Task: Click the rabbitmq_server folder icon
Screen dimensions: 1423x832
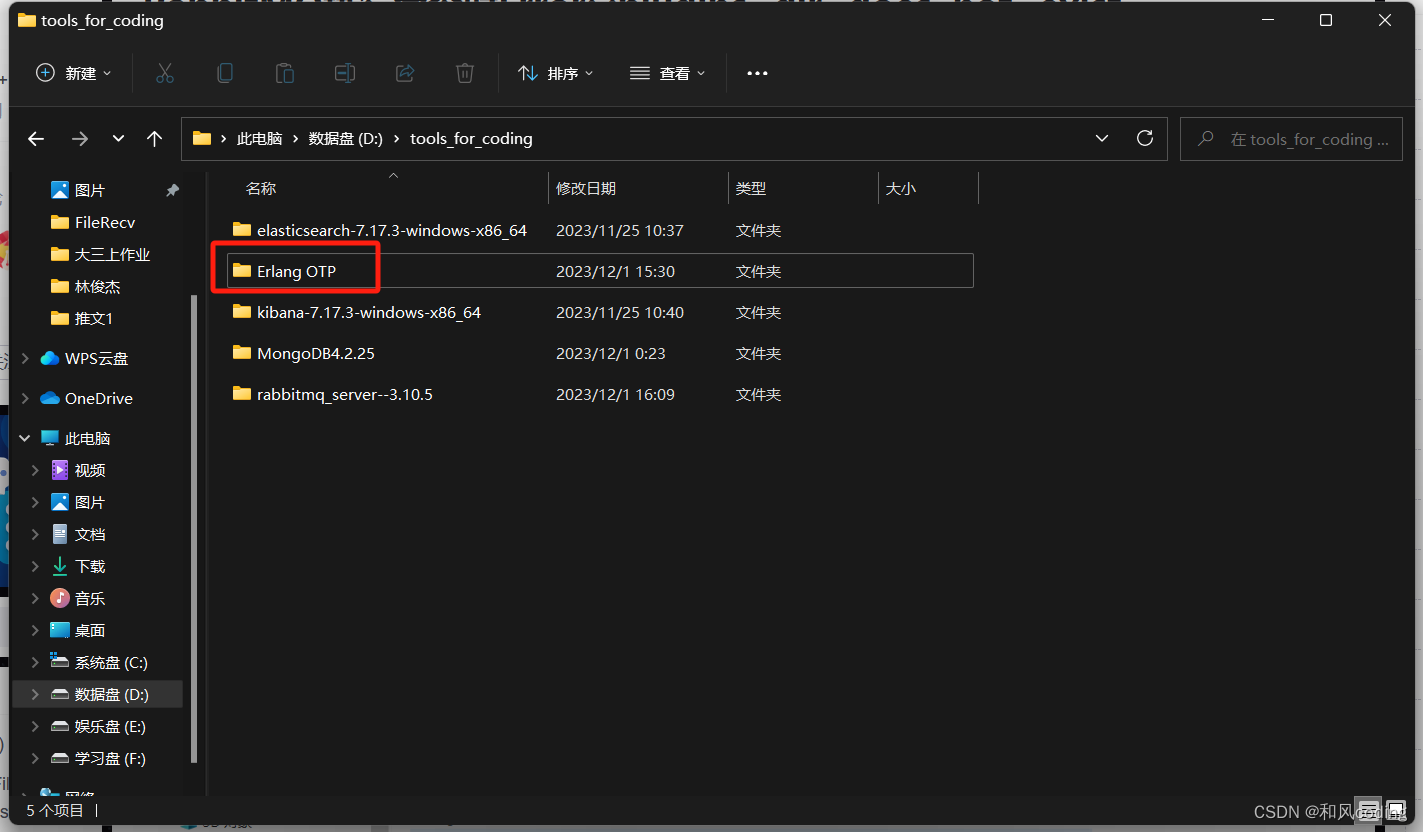Action: [242, 394]
